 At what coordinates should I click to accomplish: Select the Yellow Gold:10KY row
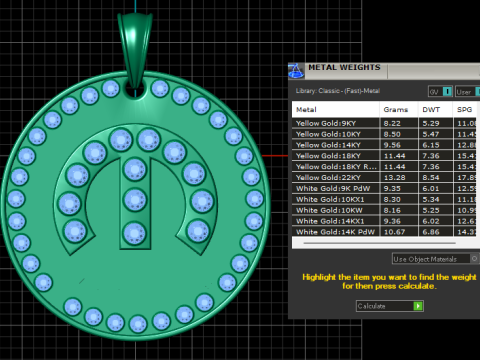(x=384, y=134)
